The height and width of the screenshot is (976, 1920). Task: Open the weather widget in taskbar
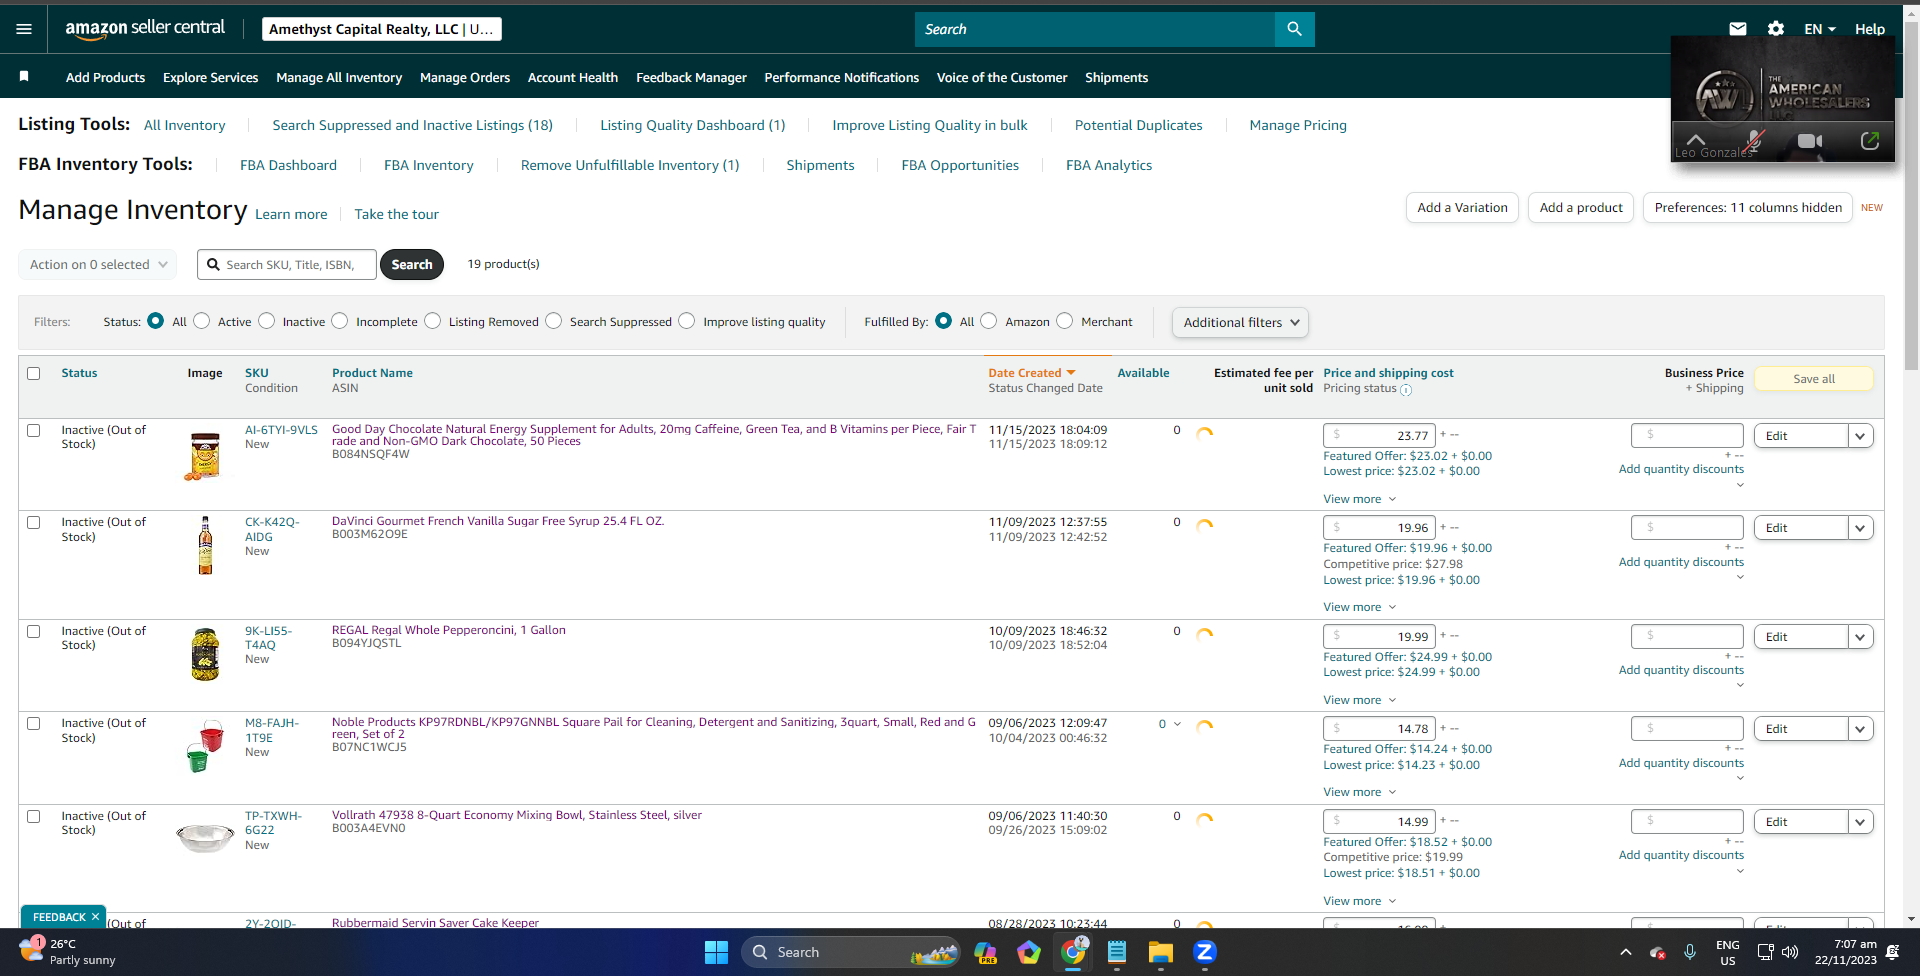[67, 952]
